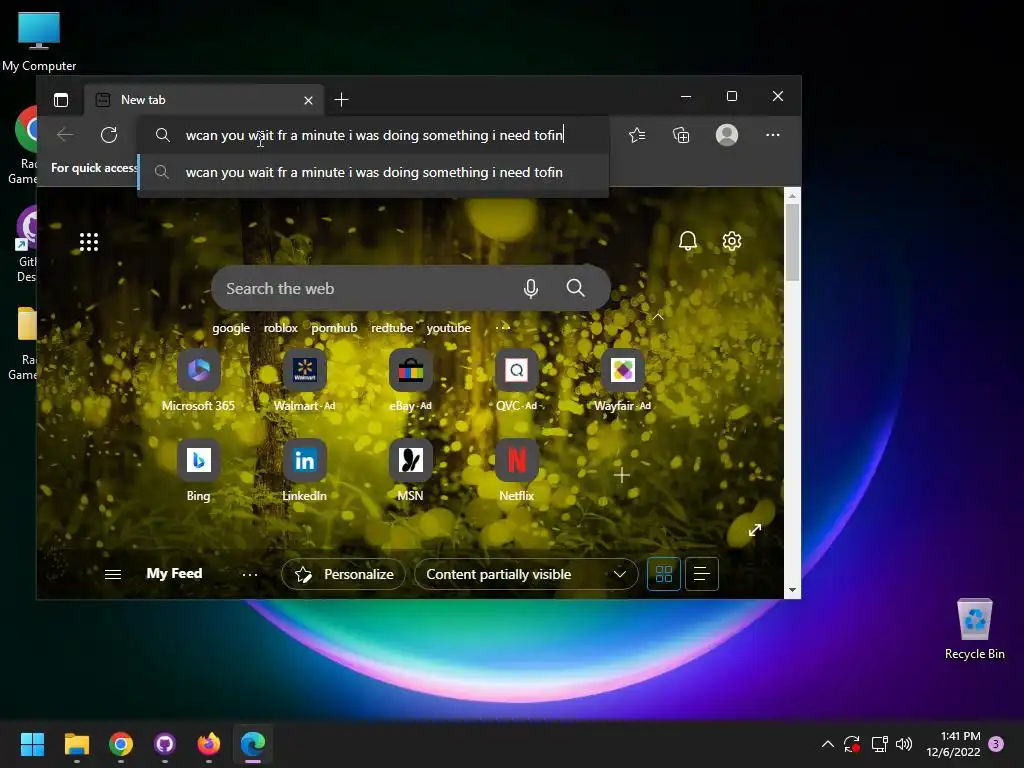Click the Search the web box

pos(410,288)
